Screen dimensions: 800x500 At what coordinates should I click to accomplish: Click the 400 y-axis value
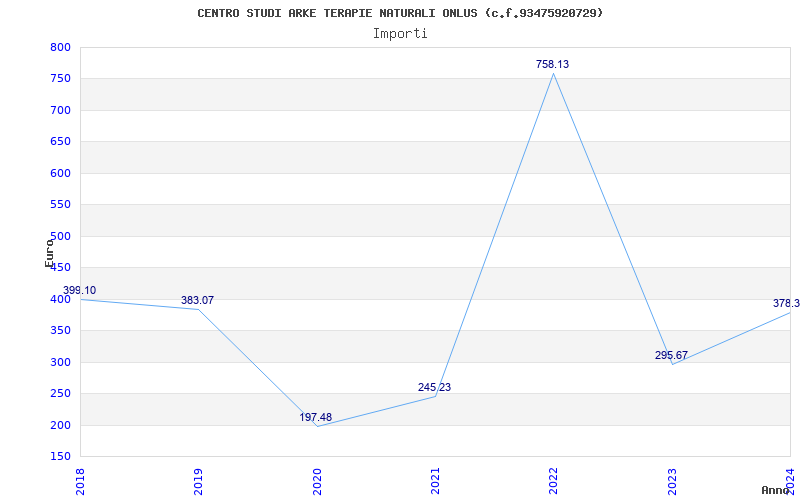60,299
